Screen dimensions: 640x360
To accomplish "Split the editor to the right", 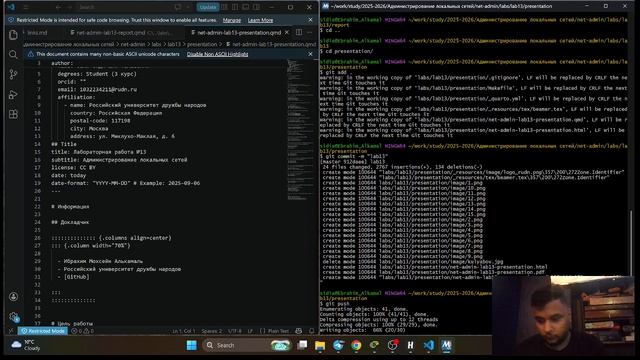I will point(299,32).
